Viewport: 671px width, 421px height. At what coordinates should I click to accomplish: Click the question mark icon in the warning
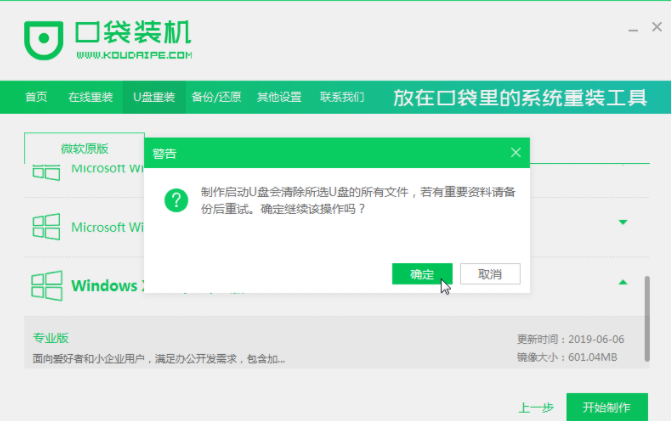(176, 200)
